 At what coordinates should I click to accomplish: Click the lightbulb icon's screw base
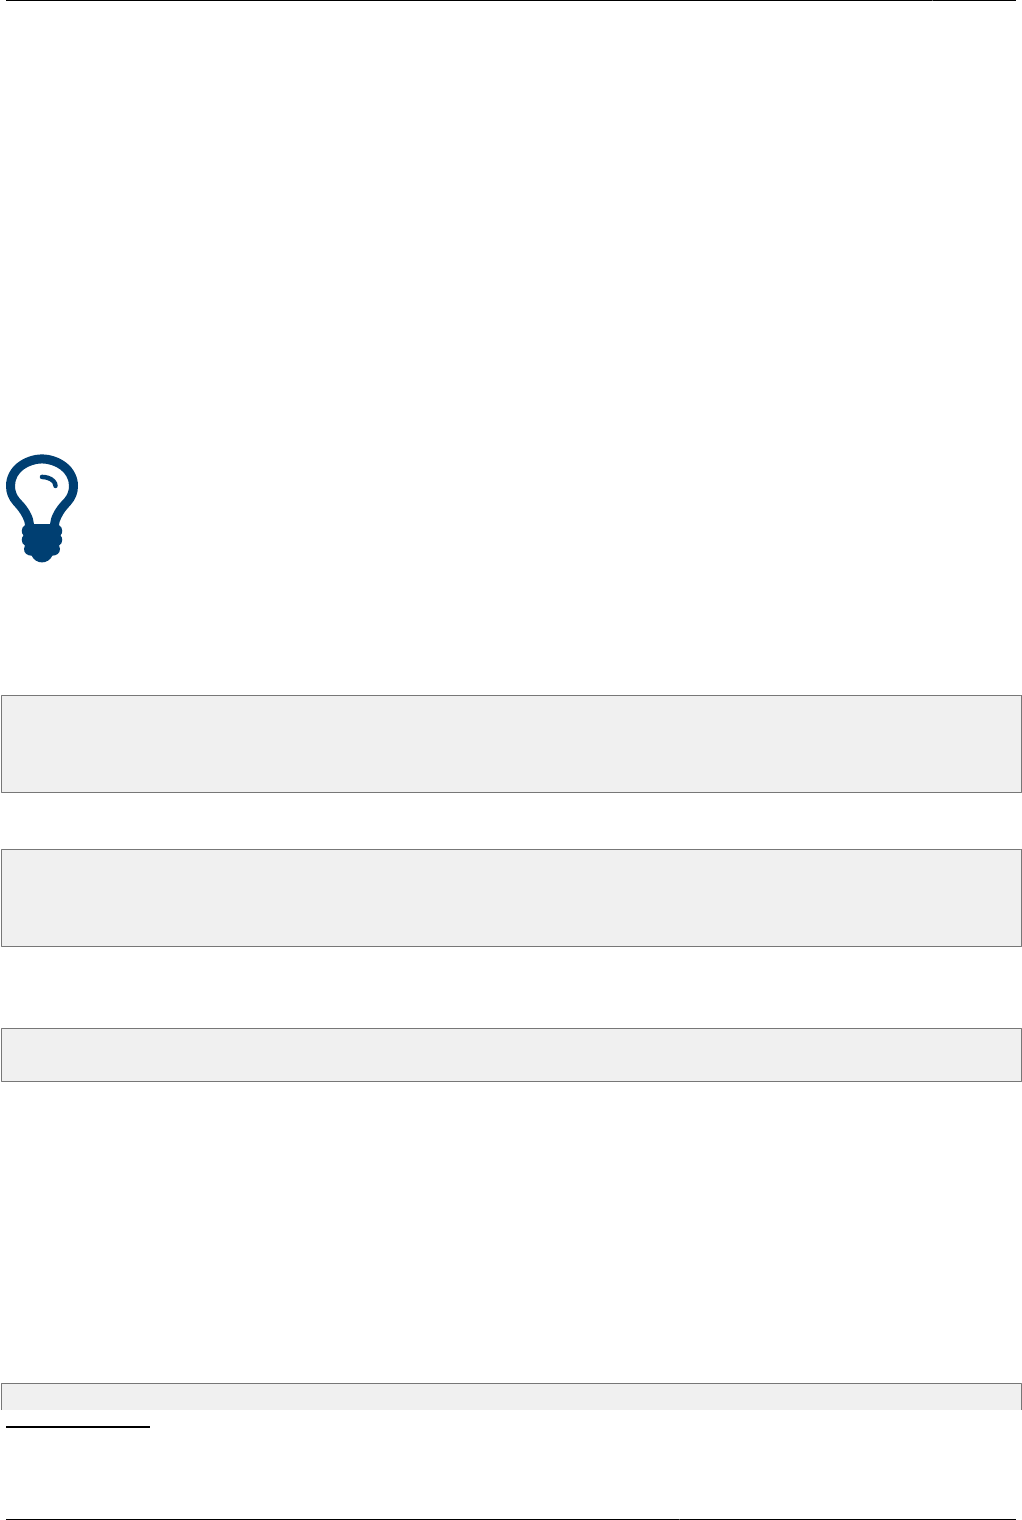pos(42,544)
